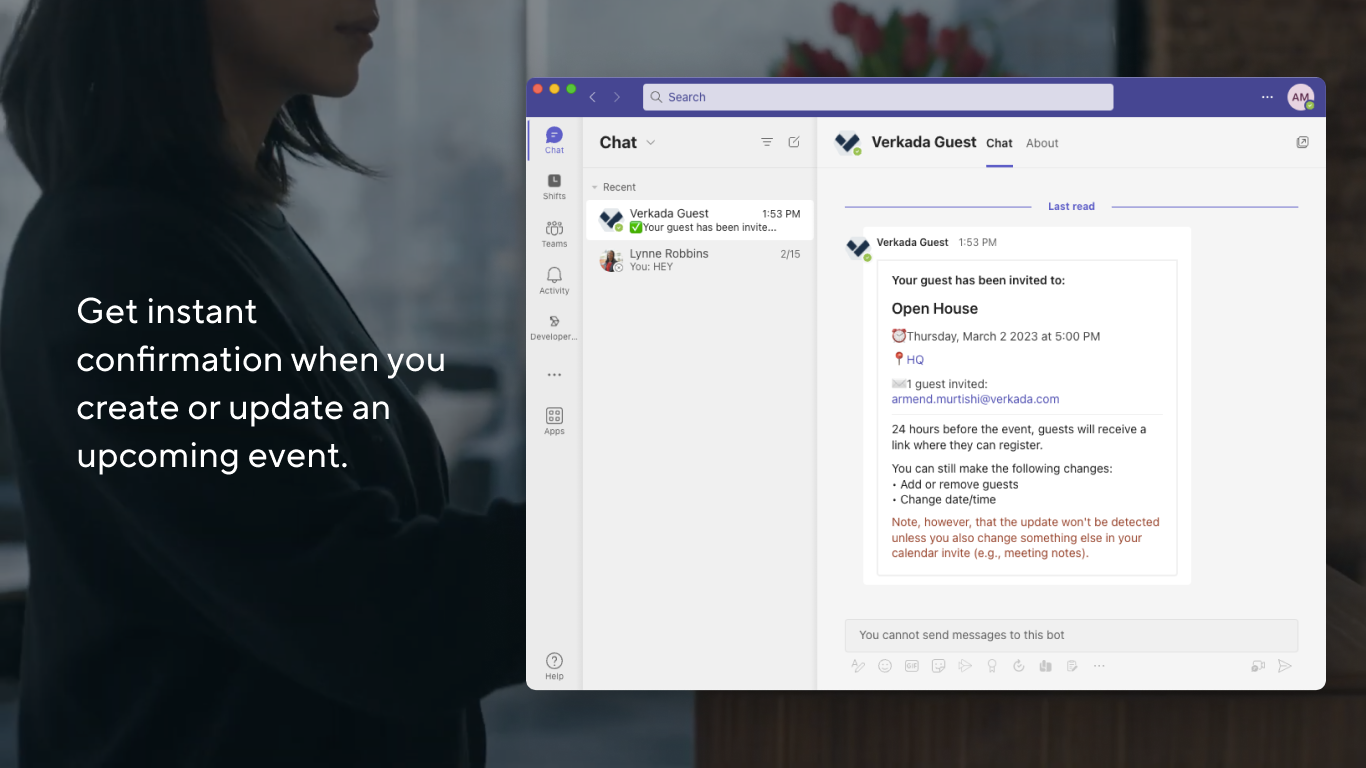
Task: Select the Lynne Robbins conversation
Action: click(699, 260)
